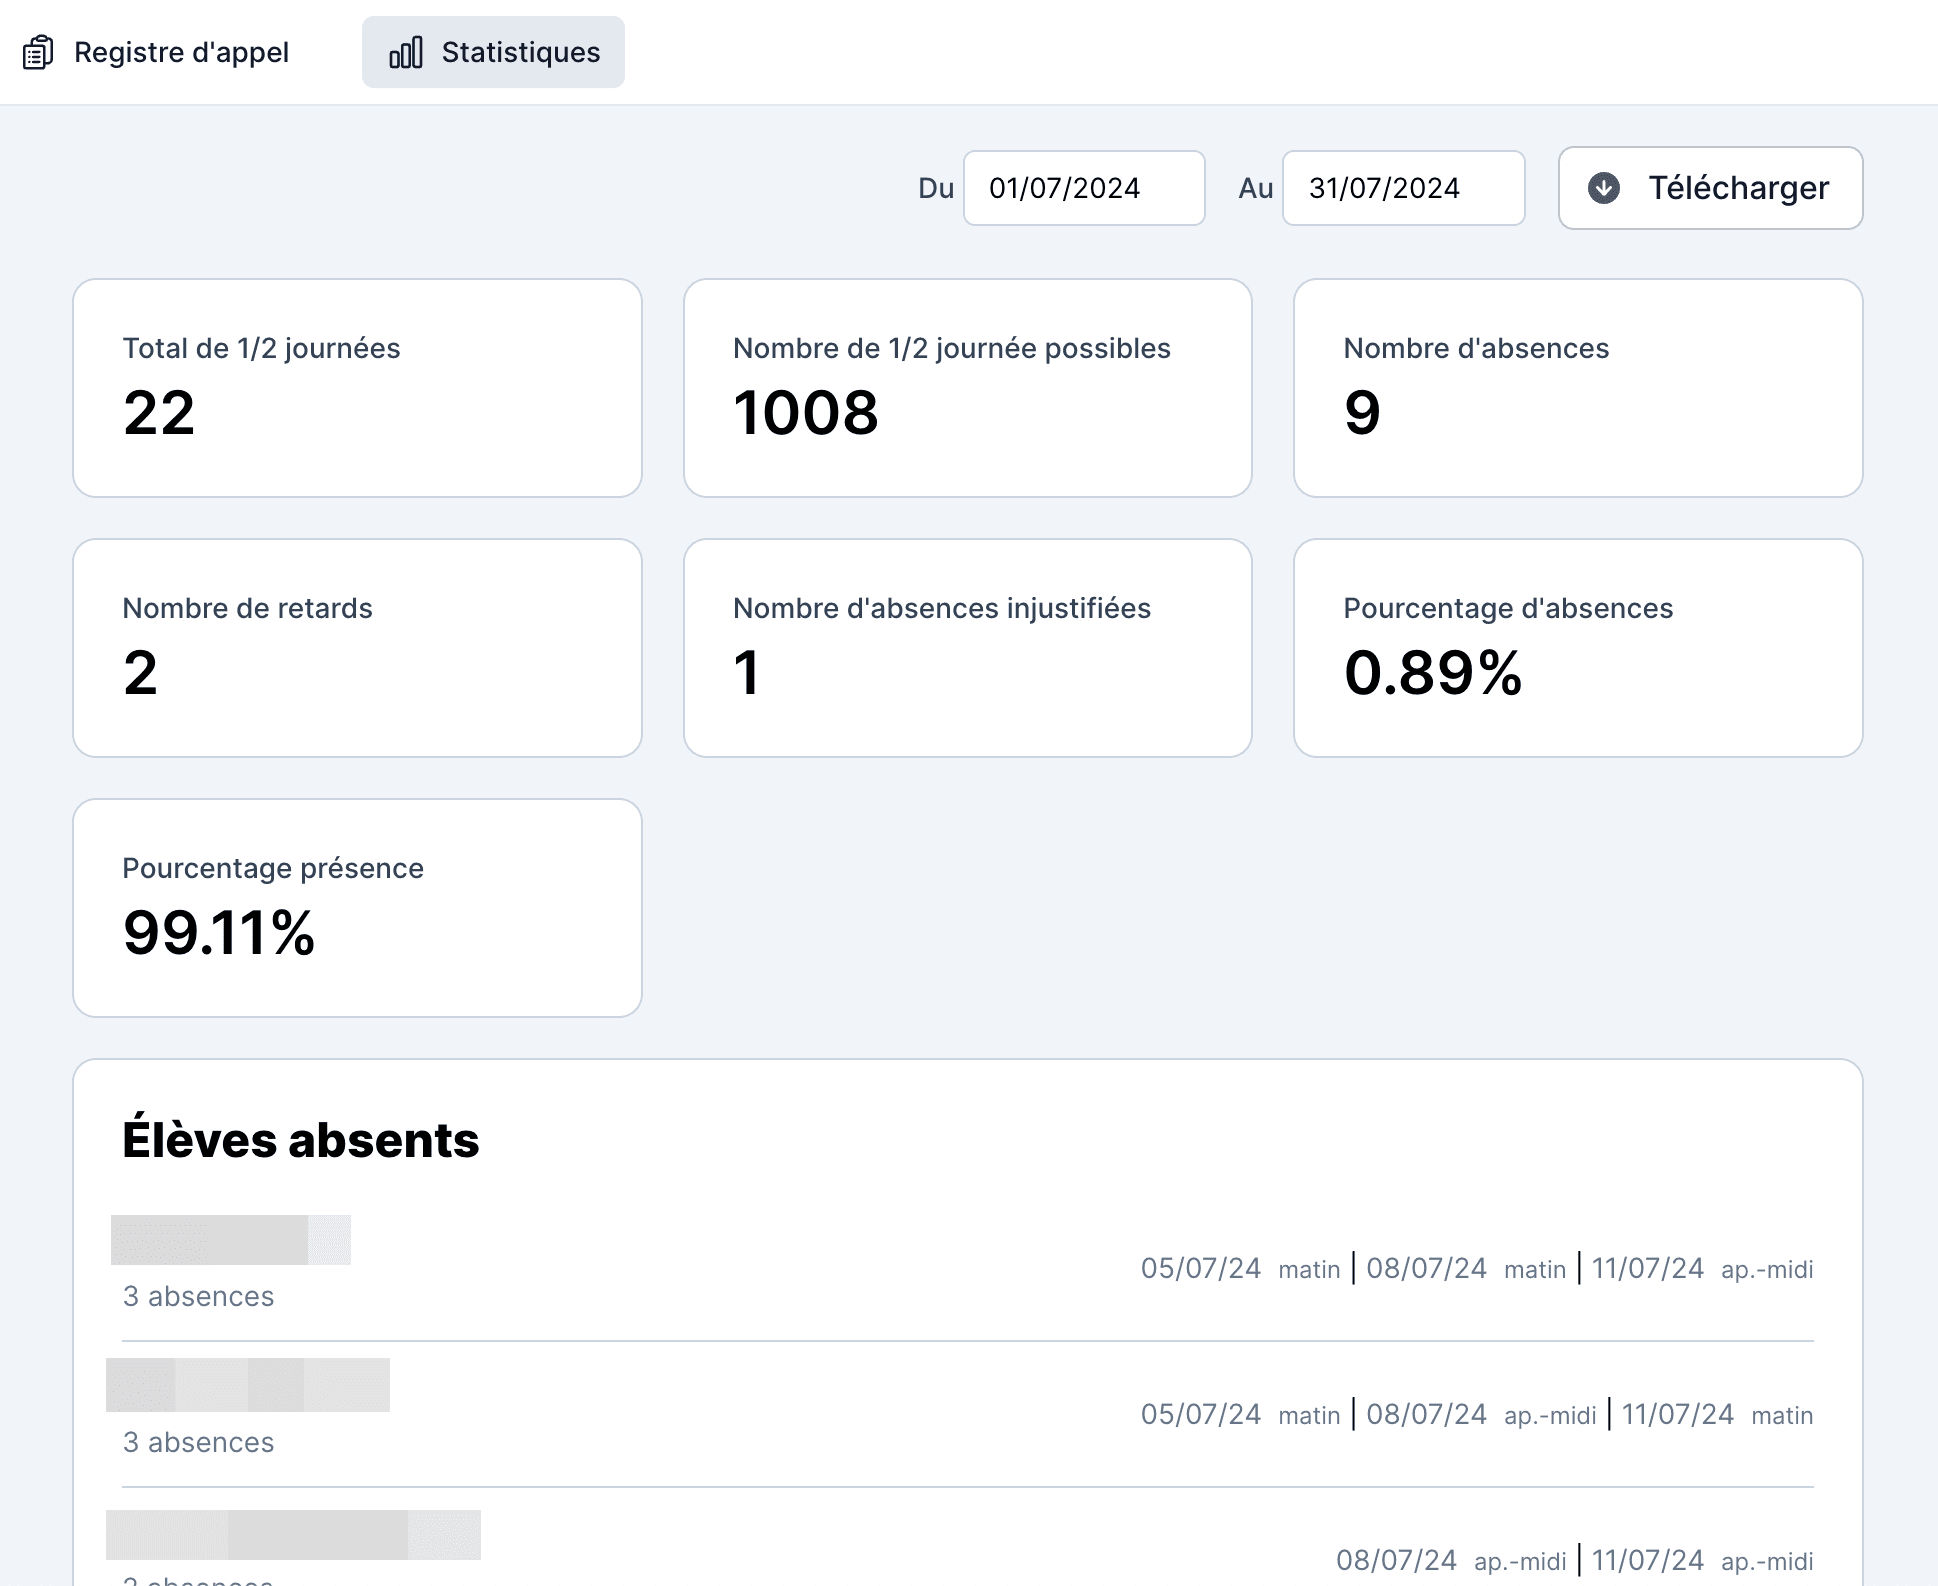The height and width of the screenshot is (1586, 1938).
Task: Select the 99.11% value
Action: pos(218,932)
